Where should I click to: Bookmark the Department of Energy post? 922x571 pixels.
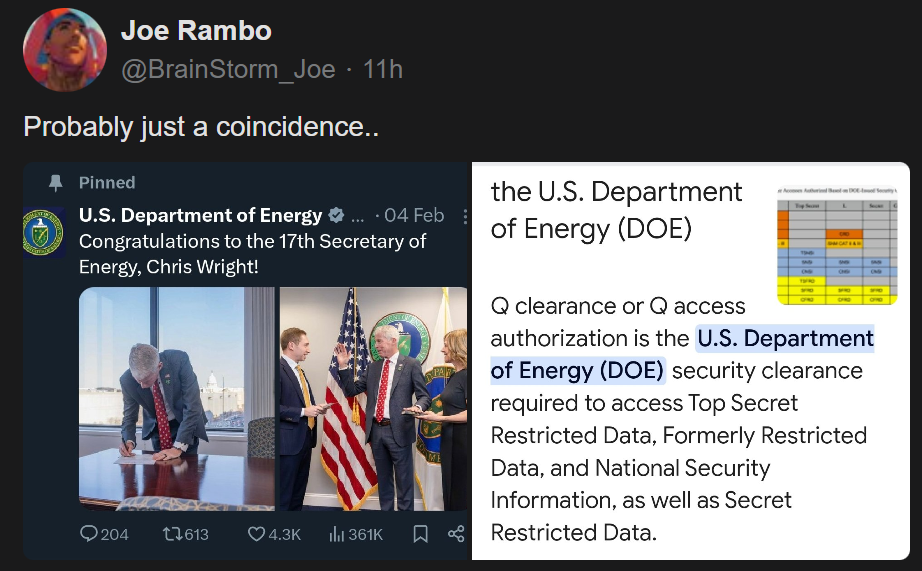pyautogui.click(x=421, y=534)
